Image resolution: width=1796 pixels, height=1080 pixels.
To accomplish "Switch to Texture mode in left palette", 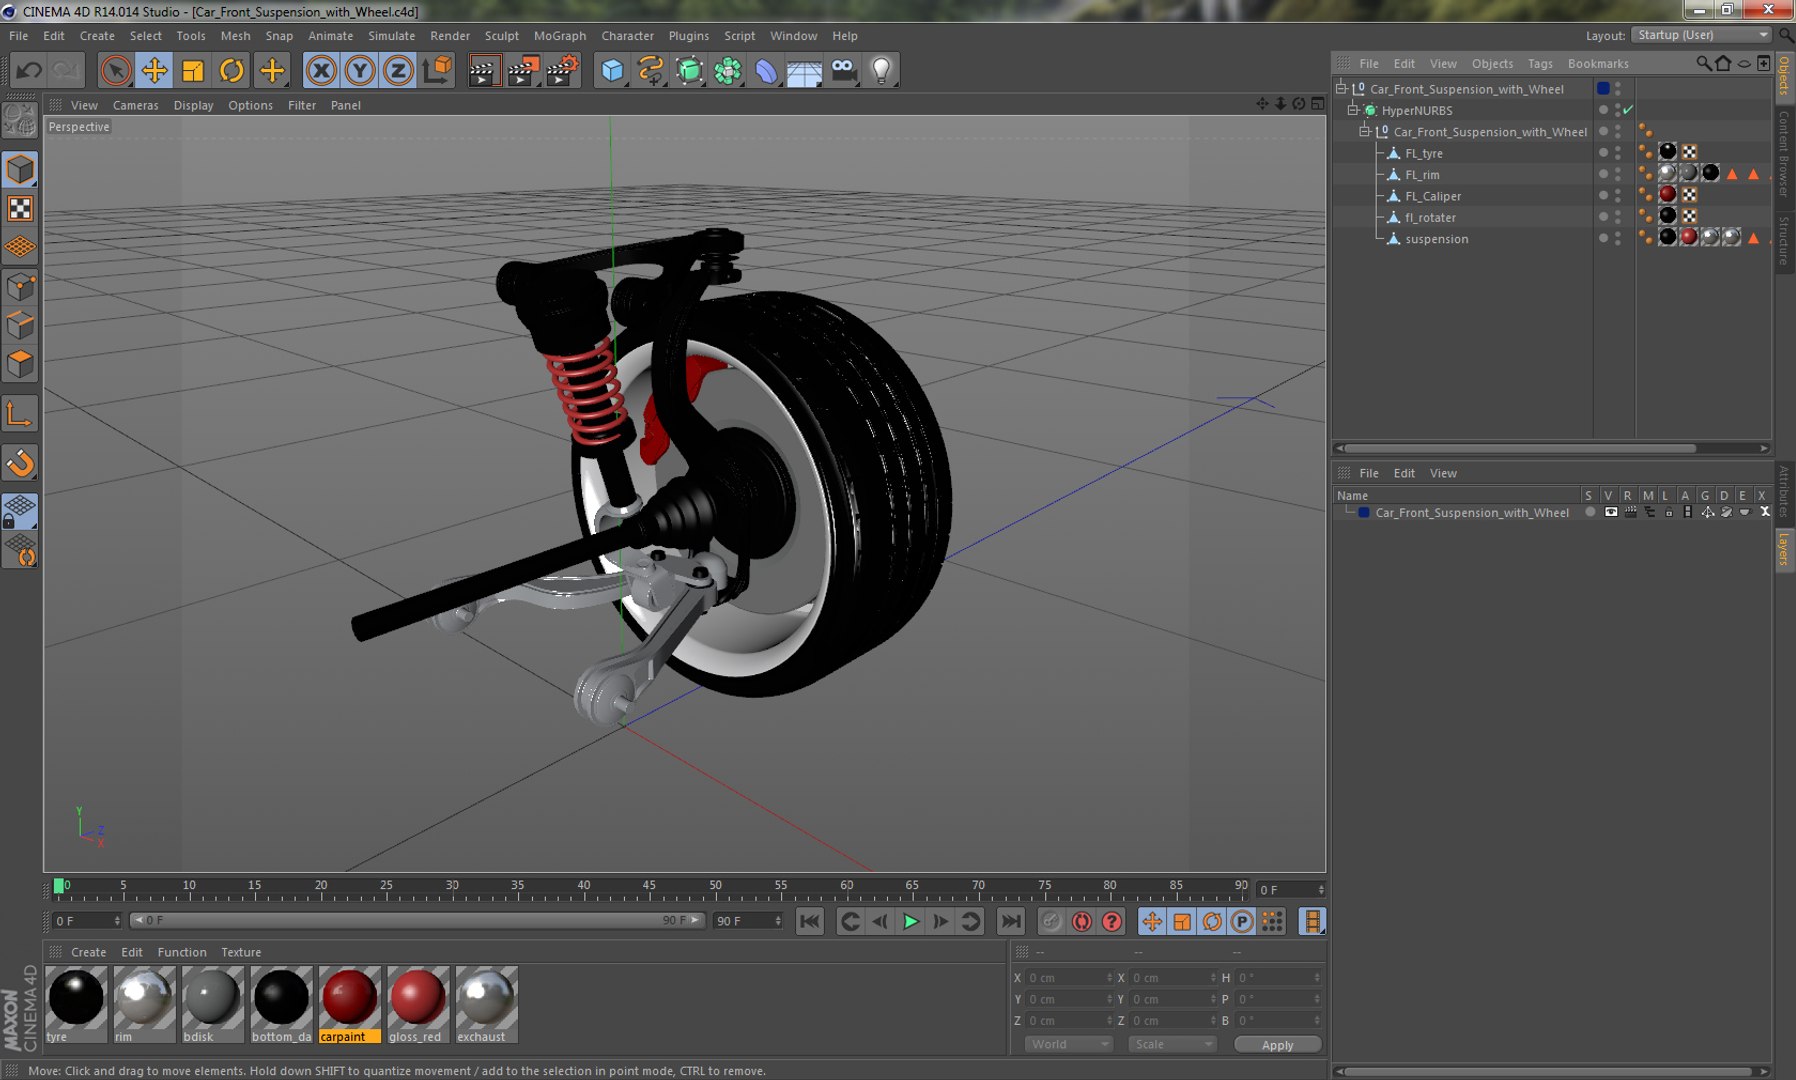I will point(20,208).
